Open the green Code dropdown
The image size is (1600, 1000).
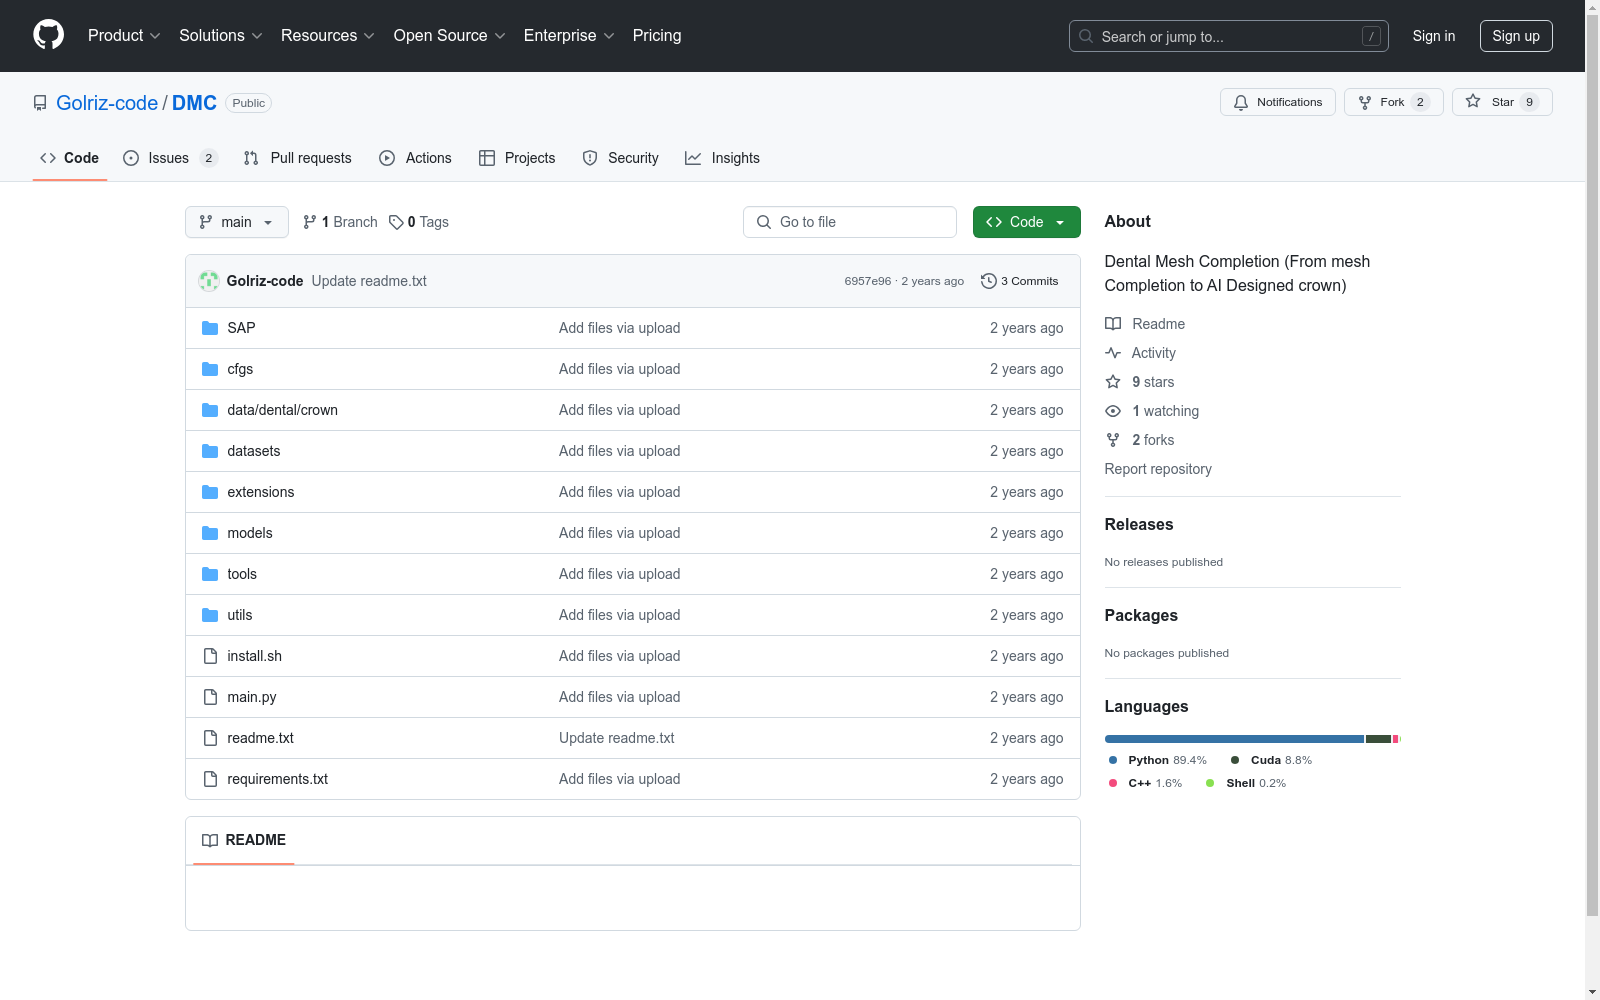[x=1026, y=222]
